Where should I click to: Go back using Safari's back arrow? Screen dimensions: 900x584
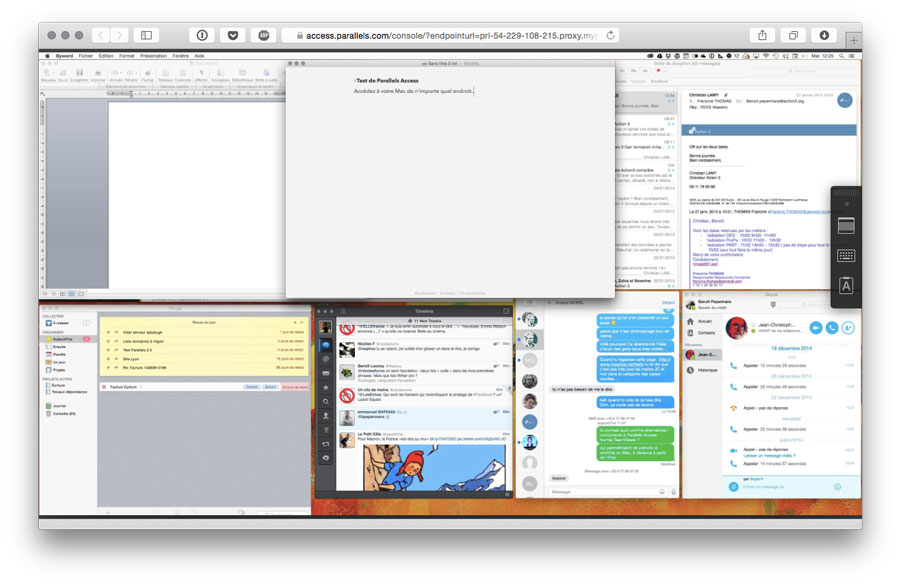101,36
